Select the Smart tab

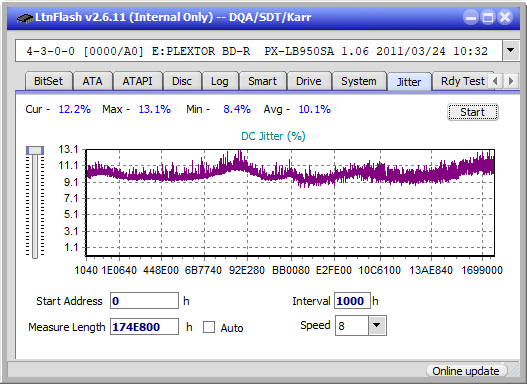click(262, 81)
